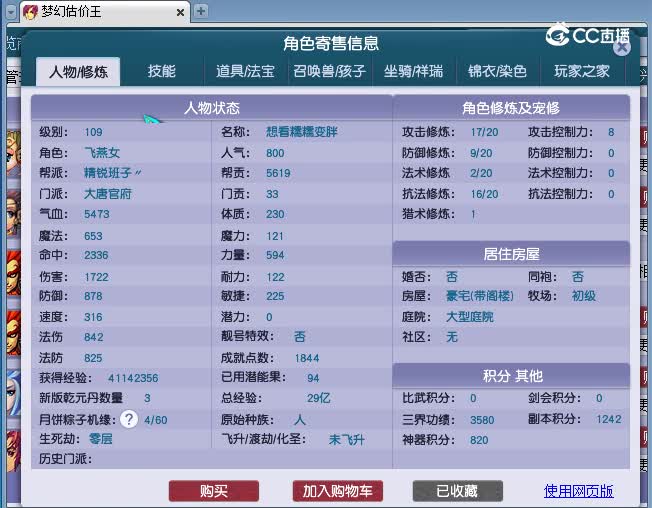
Task: Switch to the 技能 tab
Action: tap(162, 71)
